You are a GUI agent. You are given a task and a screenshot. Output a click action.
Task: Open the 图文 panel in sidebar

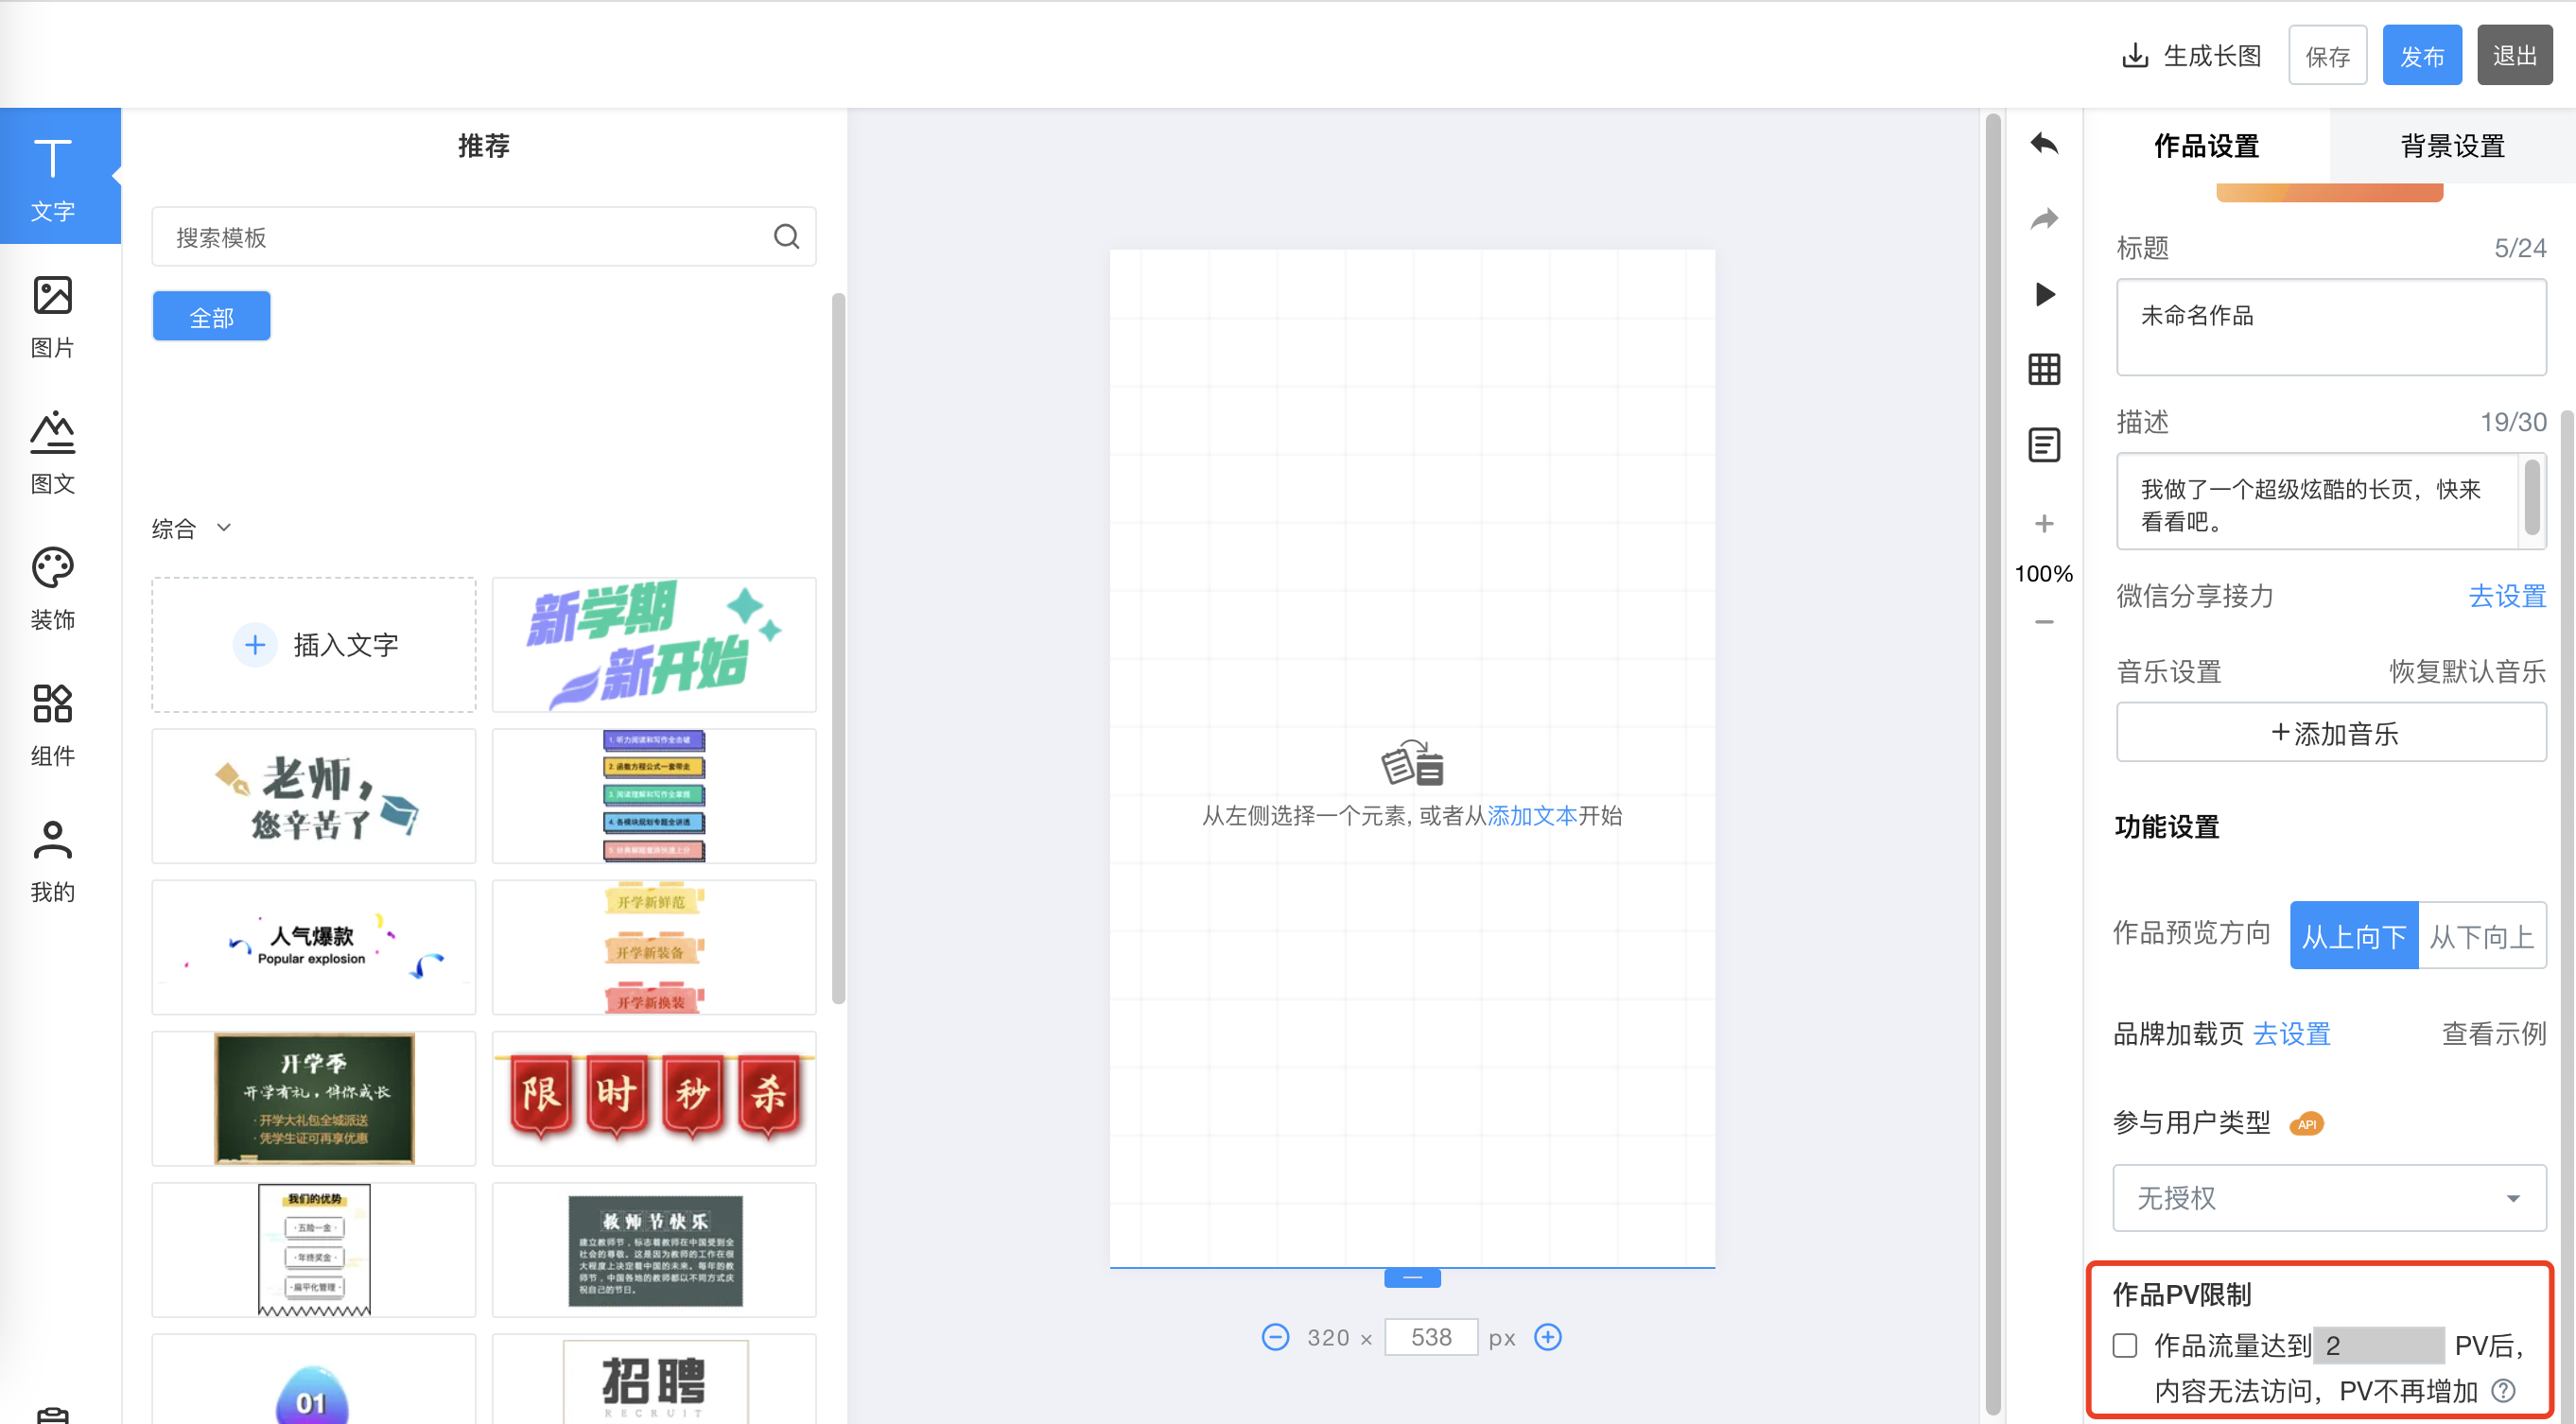[x=53, y=452]
